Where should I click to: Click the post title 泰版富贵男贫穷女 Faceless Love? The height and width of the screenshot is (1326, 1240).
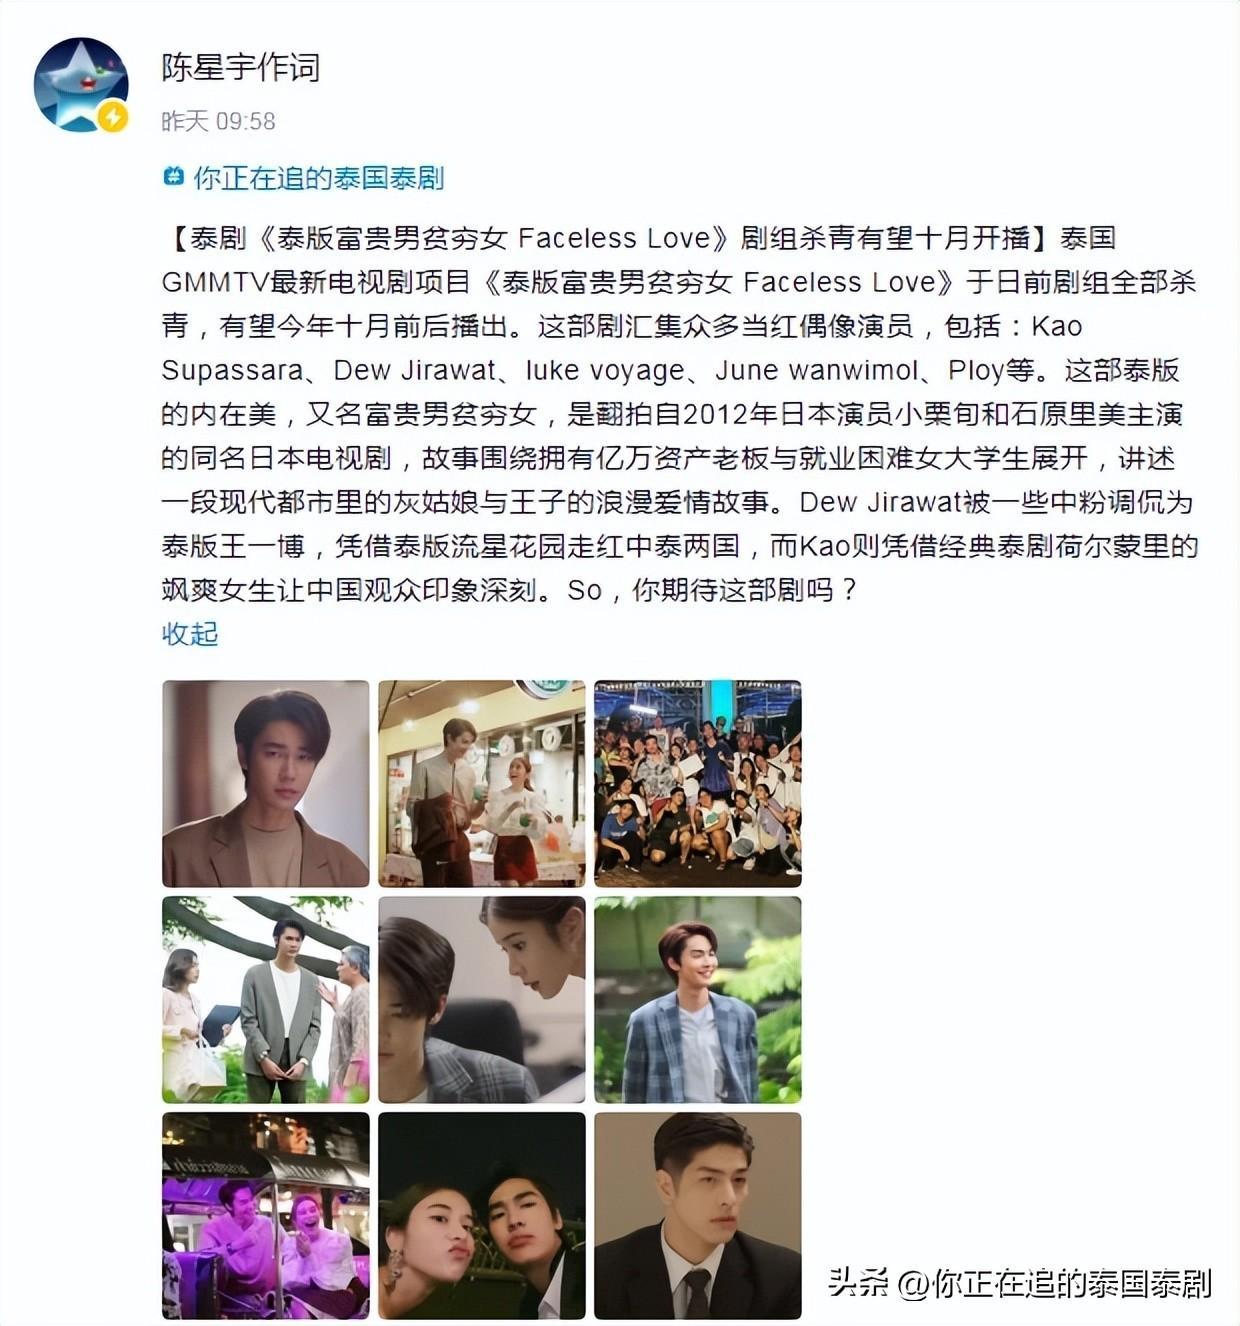pos(502,238)
